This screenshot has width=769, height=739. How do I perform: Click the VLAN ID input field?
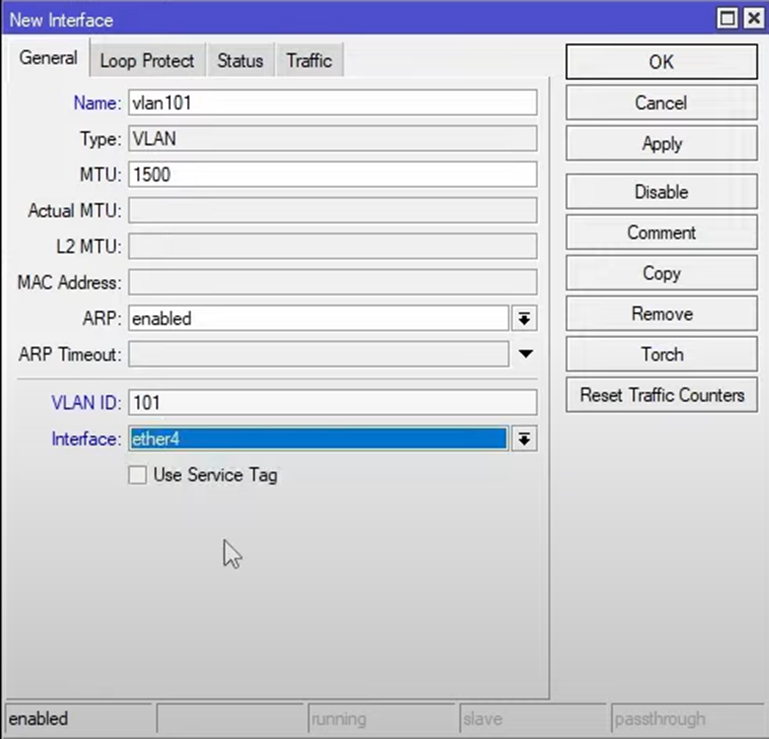(x=332, y=403)
